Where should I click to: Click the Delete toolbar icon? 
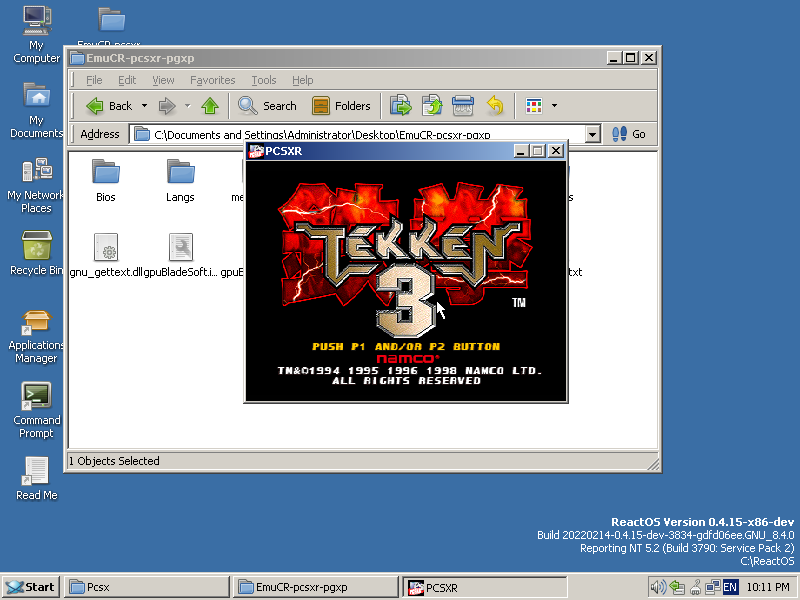[x=463, y=106]
